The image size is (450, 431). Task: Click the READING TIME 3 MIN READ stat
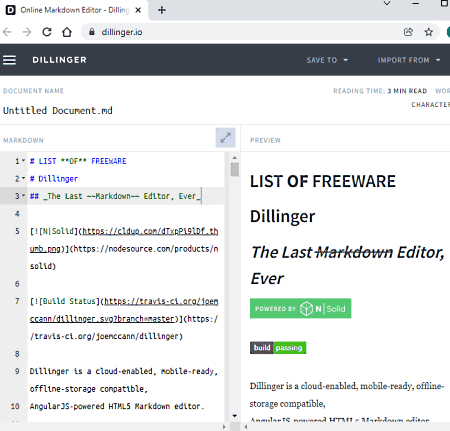tap(380, 91)
